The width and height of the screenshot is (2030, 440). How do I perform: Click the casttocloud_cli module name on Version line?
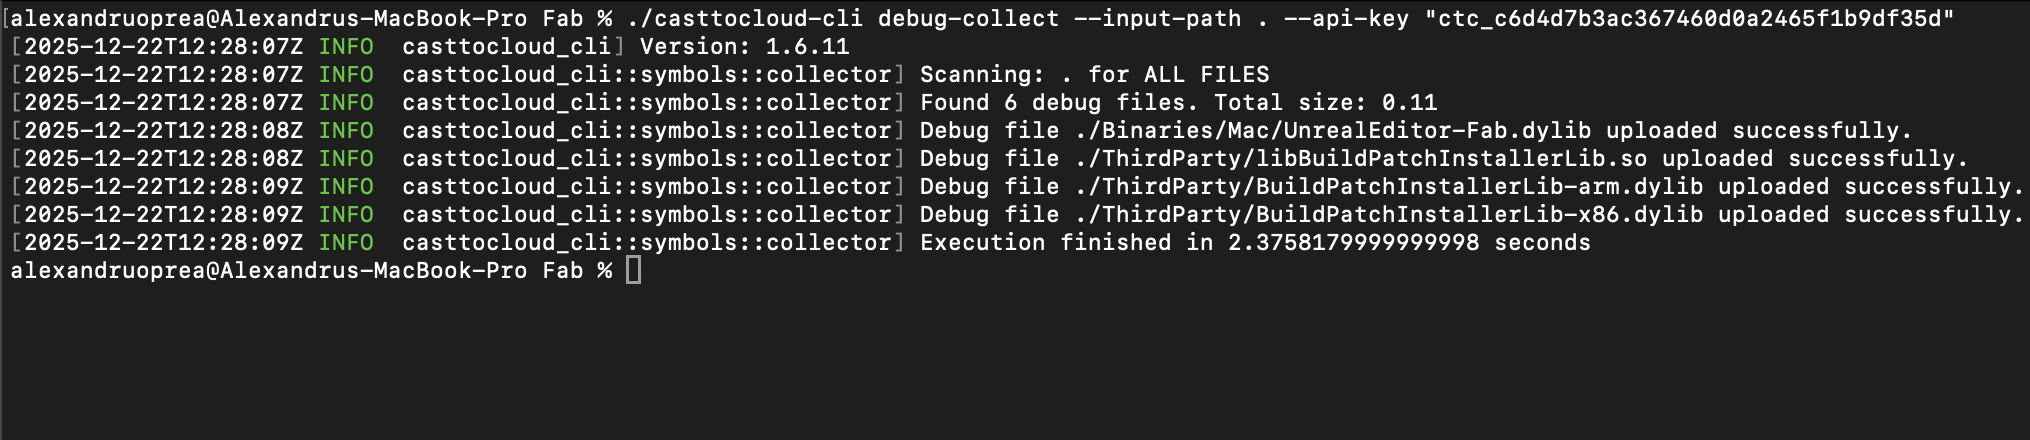coord(507,47)
